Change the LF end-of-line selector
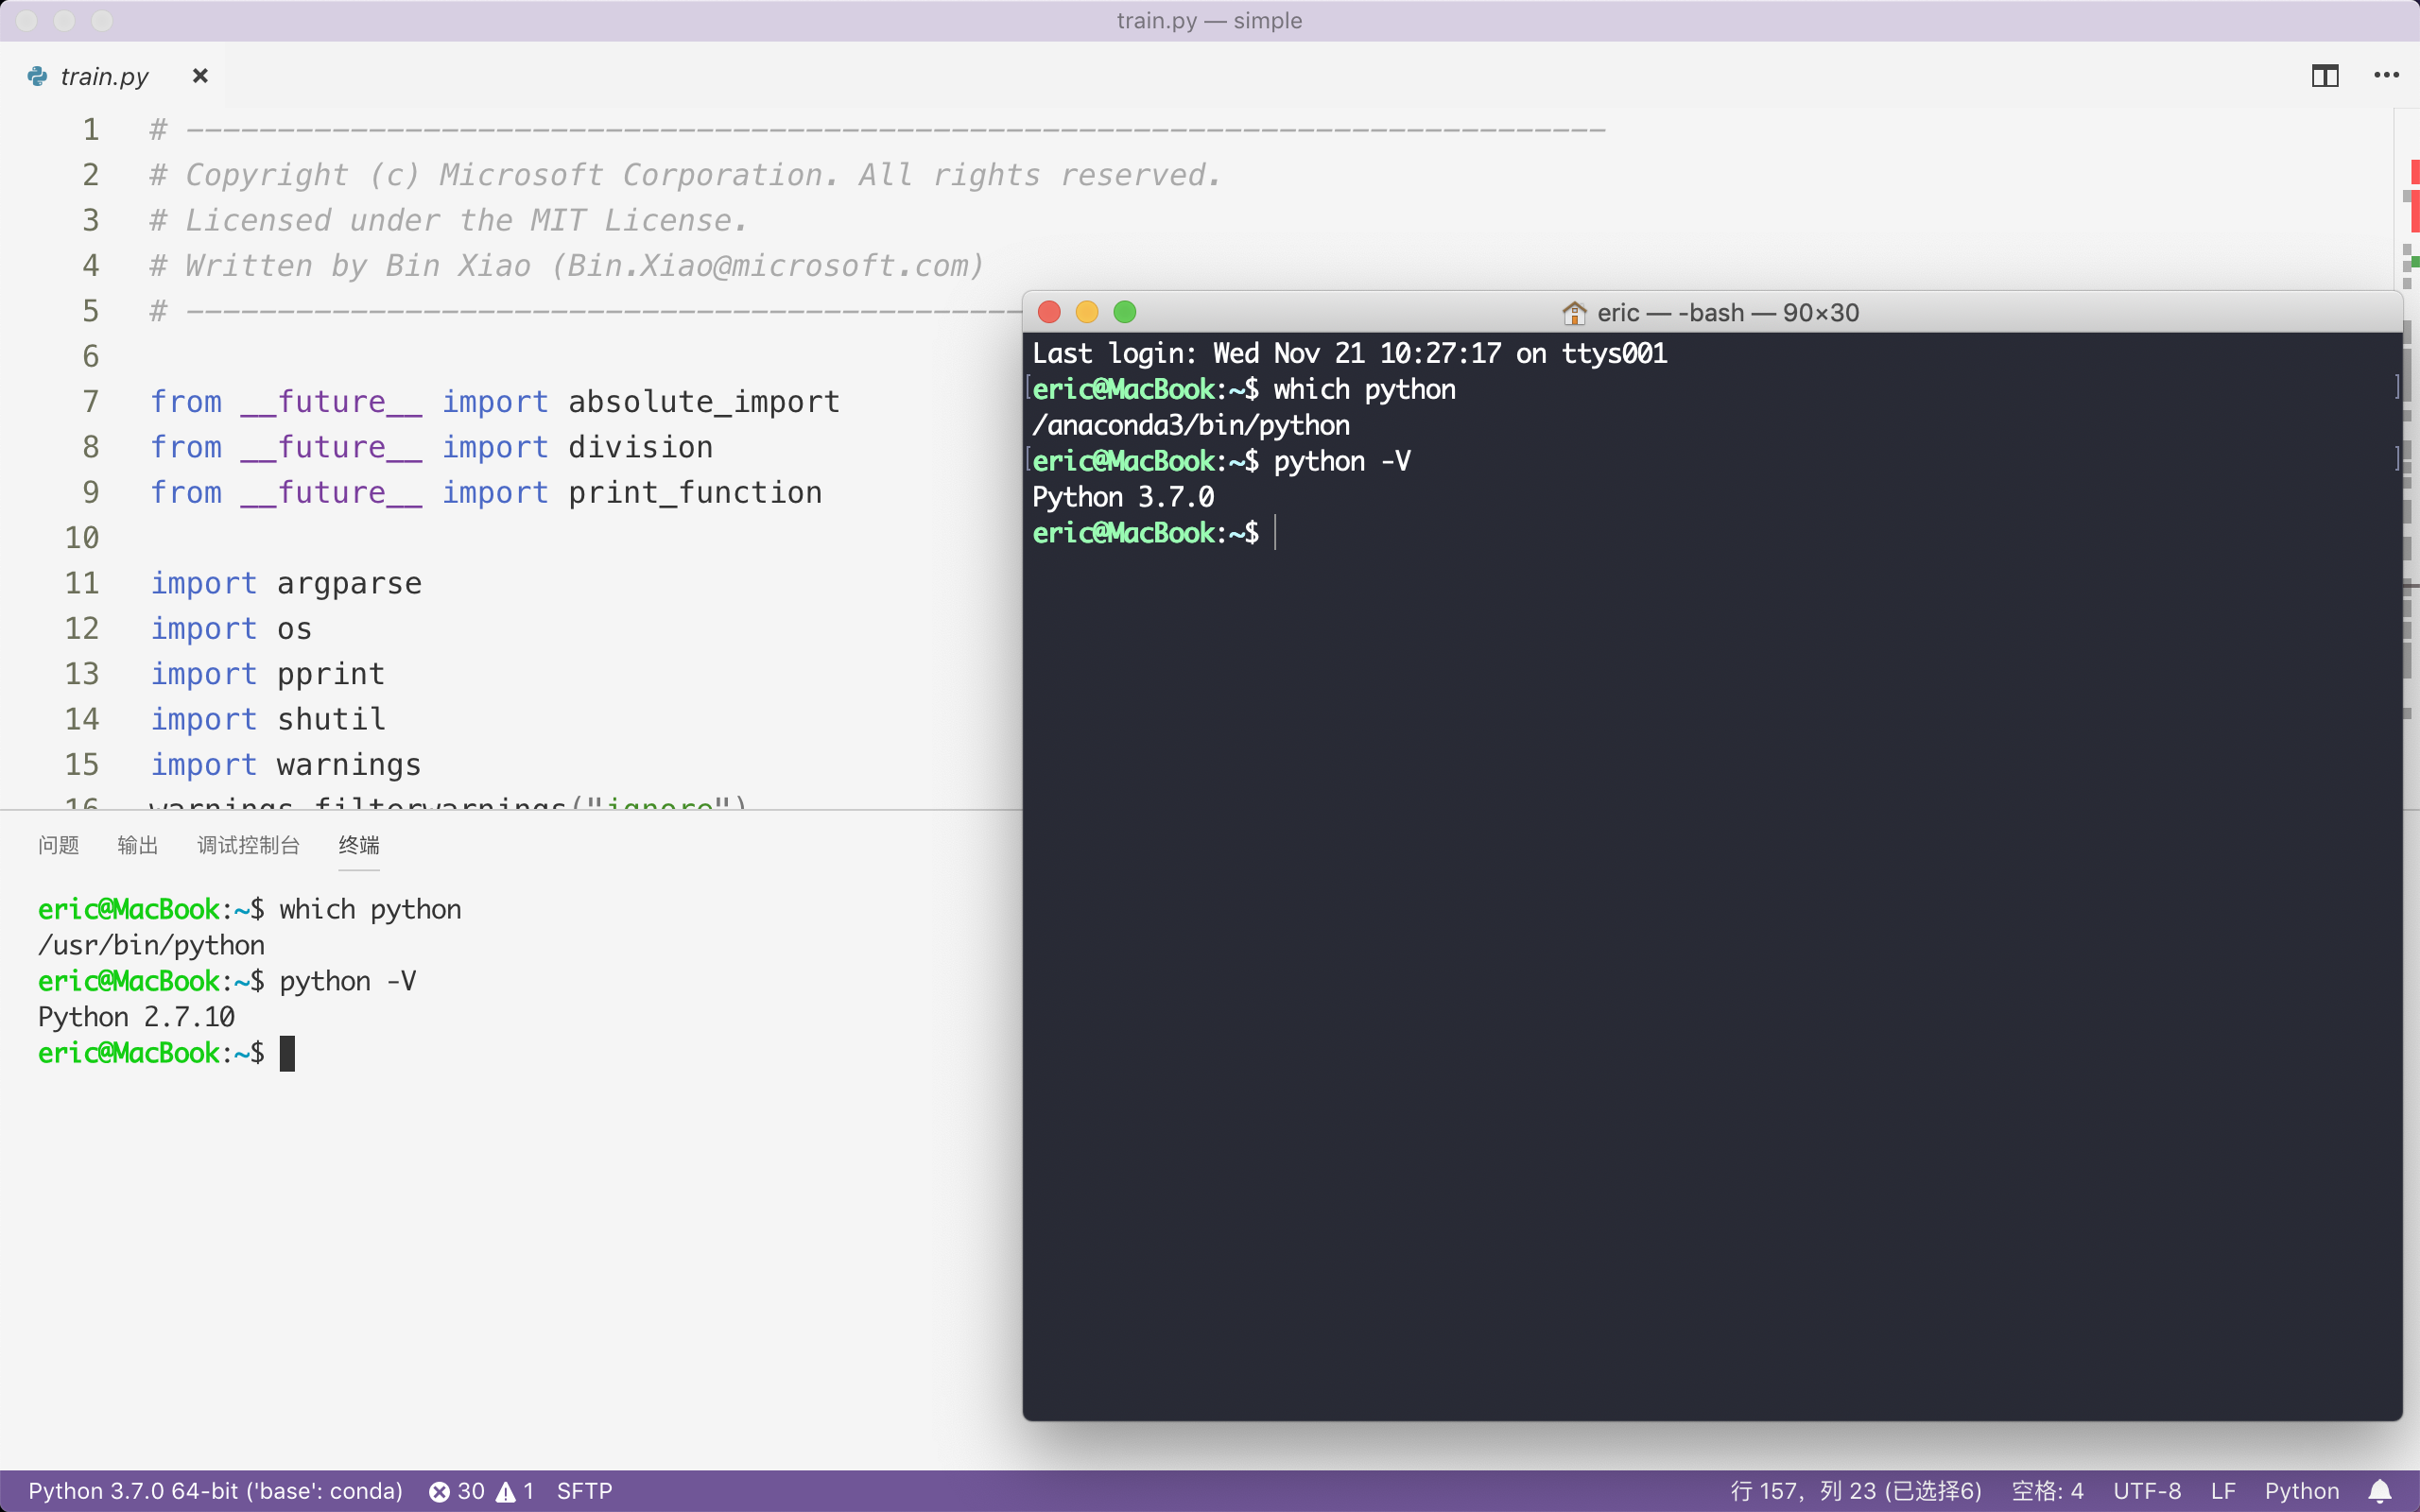This screenshot has width=2420, height=1512. [x=2223, y=1491]
